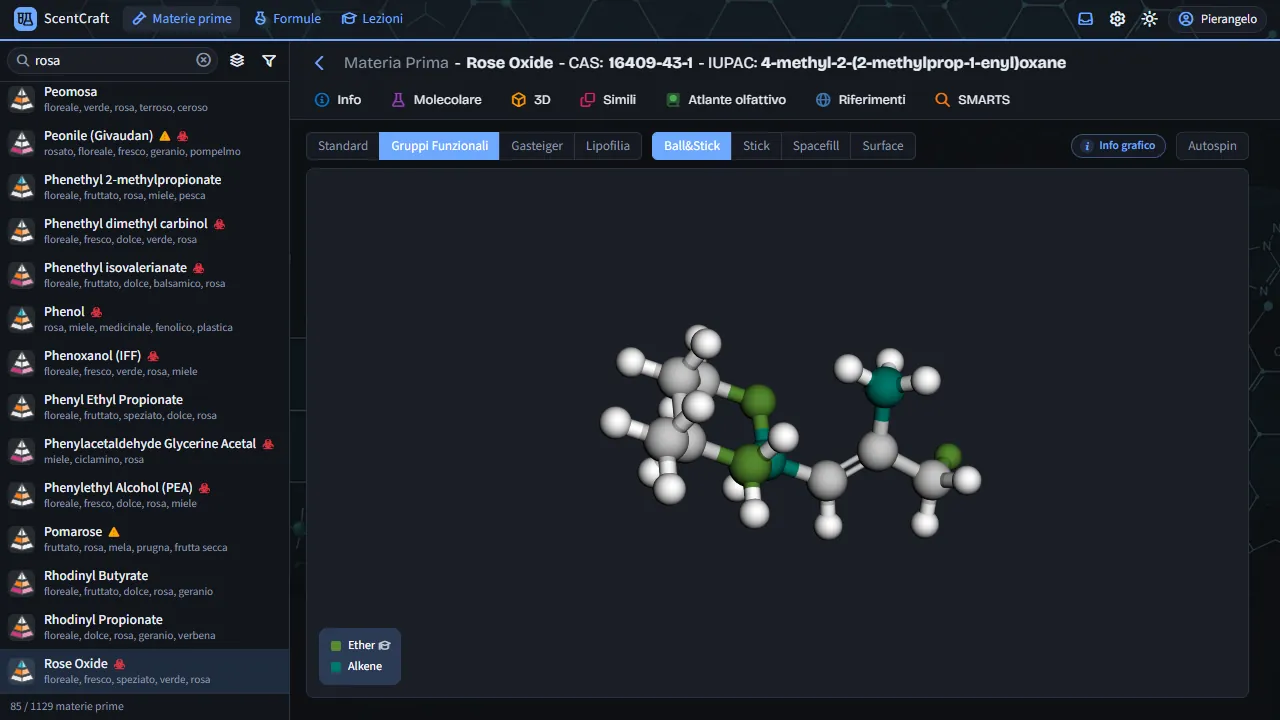This screenshot has height=720, width=1280.
Task: Open the settings gear icon
Action: 1117,19
